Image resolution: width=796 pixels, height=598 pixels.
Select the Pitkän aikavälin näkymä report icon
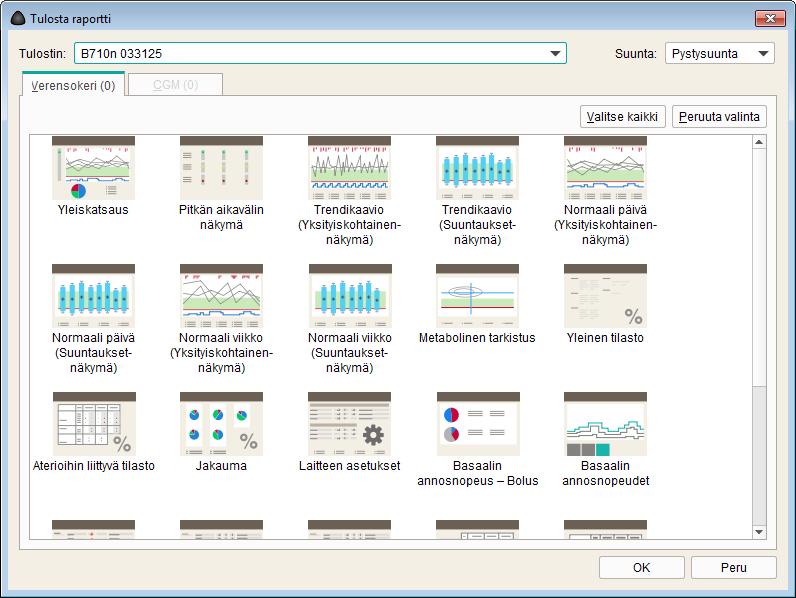point(221,168)
